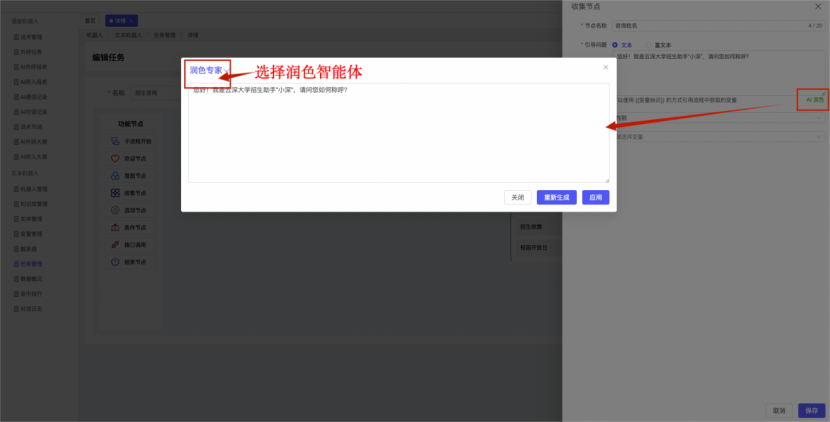Image resolution: width=830 pixels, height=422 pixels.
Task: Open 任务管理 in the left sidebar
Action: (x=31, y=264)
